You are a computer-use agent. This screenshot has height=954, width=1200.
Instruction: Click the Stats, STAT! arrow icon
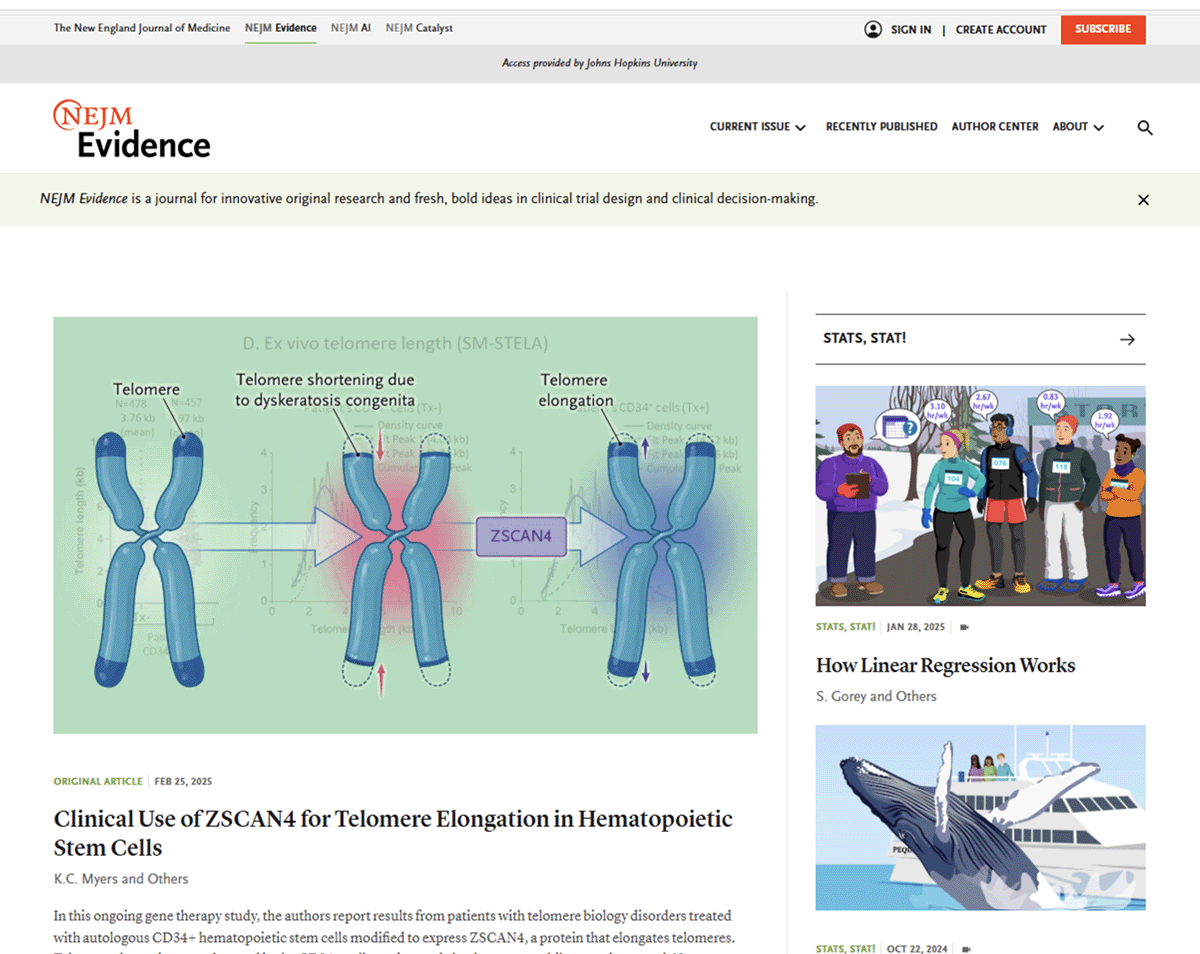(1127, 339)
